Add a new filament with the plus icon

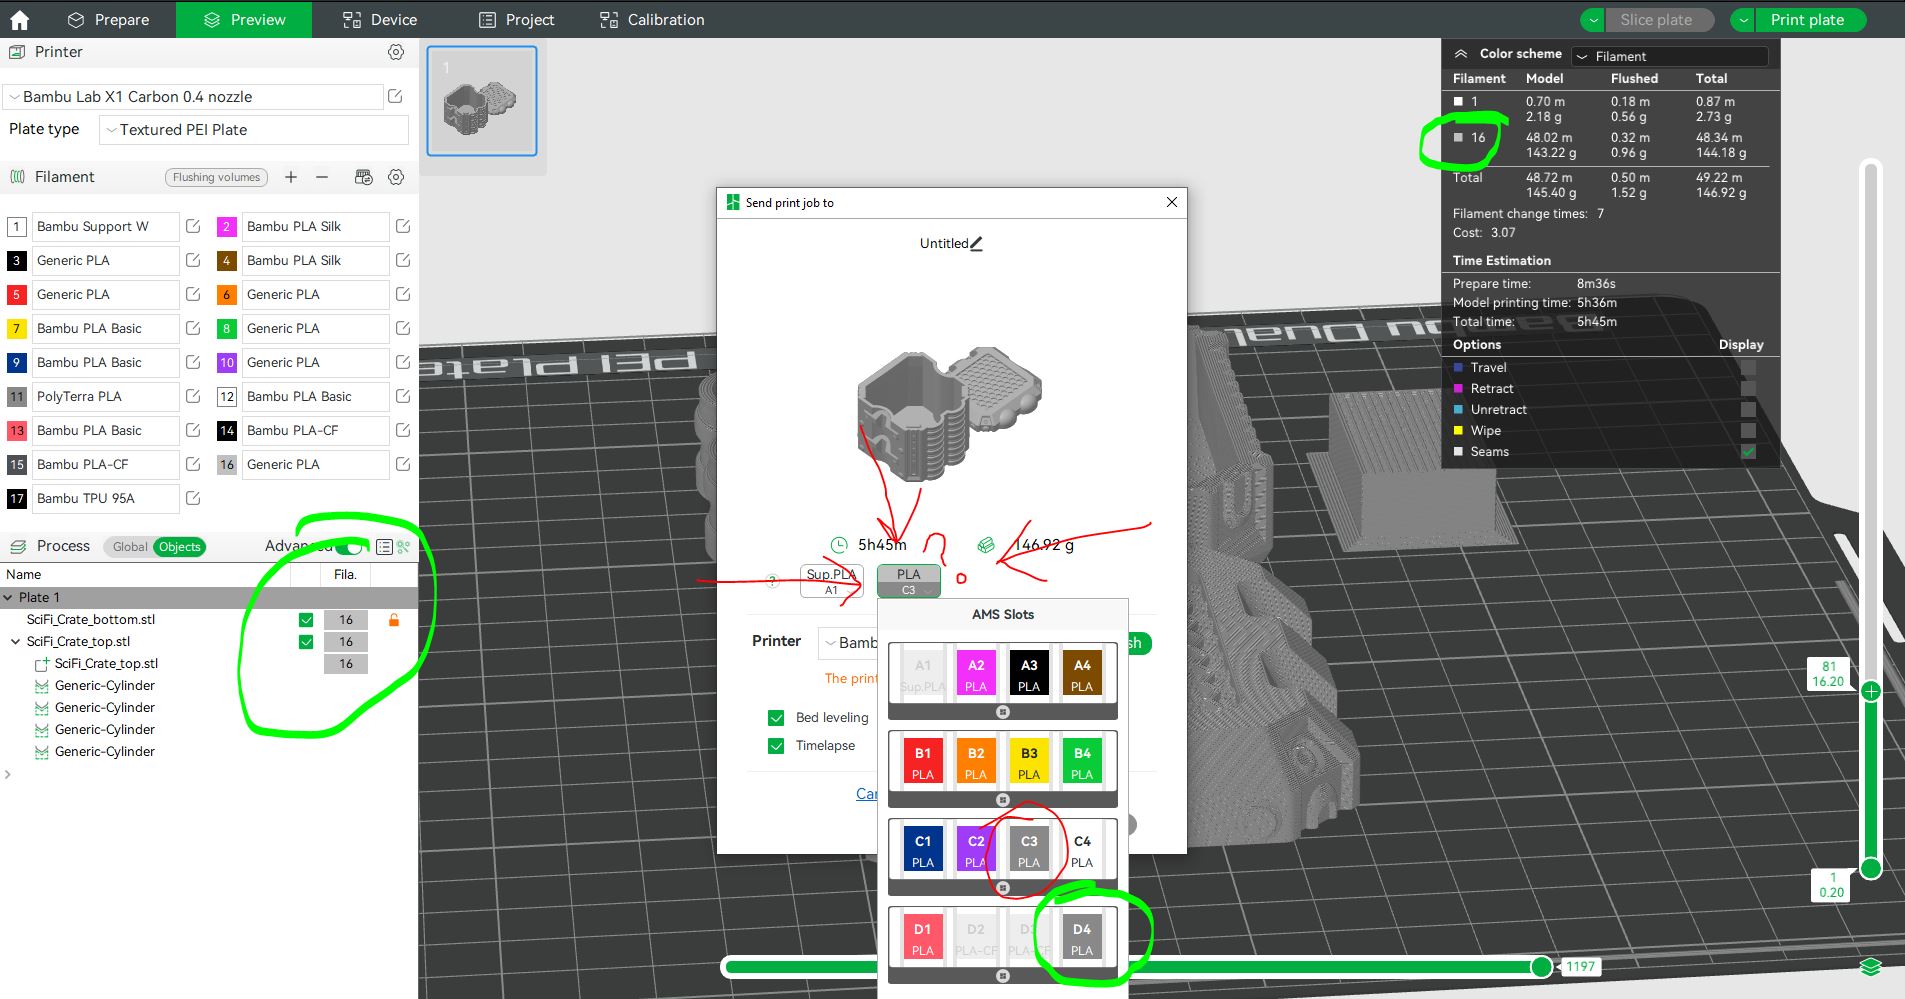(x=291, y=177)
